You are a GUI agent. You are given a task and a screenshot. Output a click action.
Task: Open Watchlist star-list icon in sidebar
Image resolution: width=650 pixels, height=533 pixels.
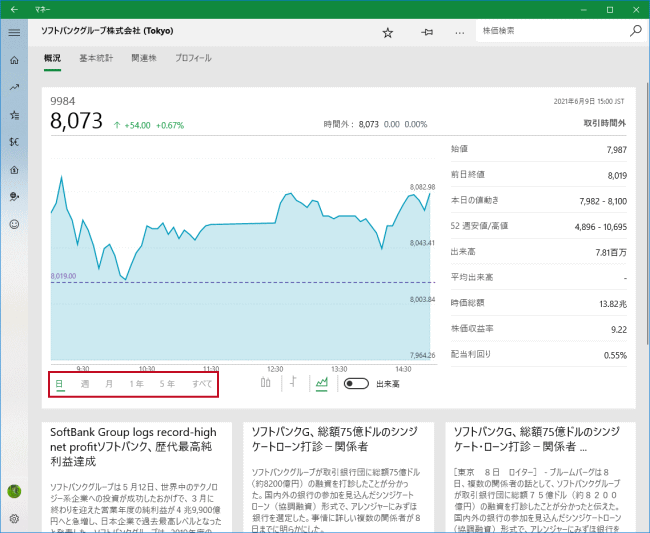(x=14, y=115)
